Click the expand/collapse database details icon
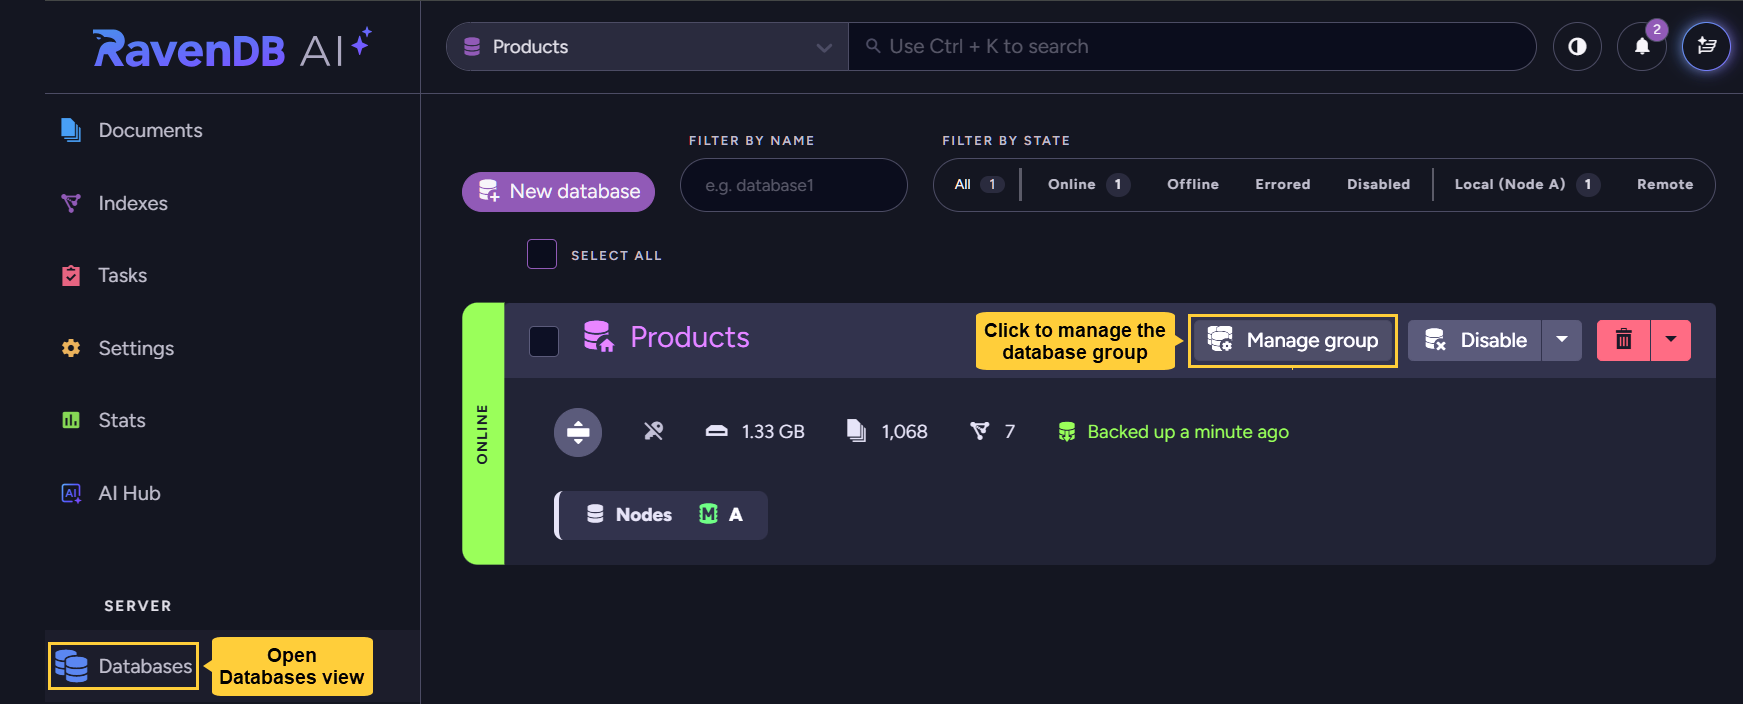 pyautogui.click(x=578, y=432)
